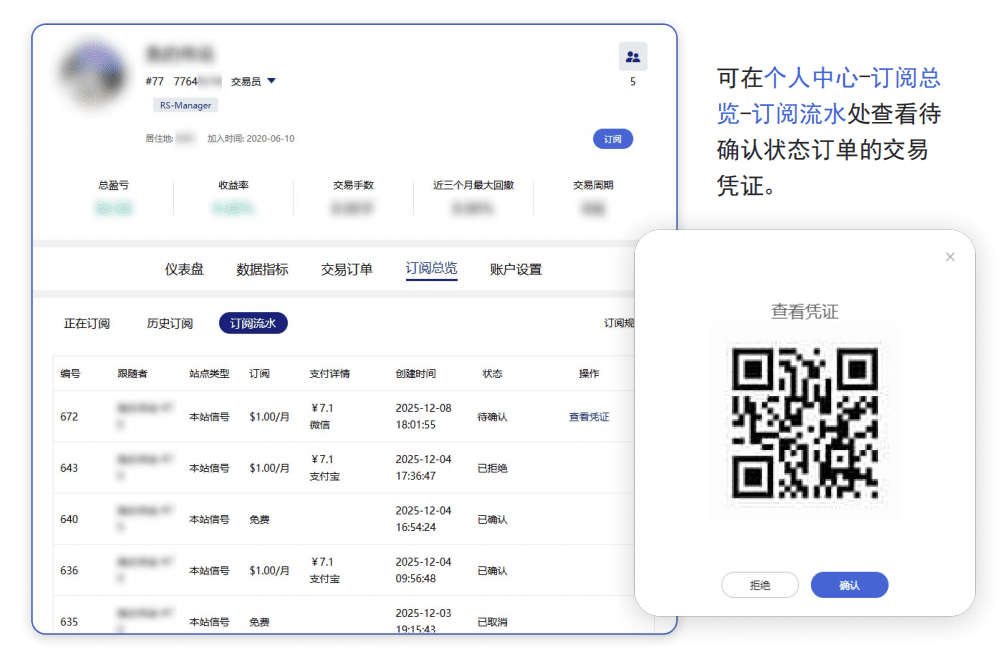The width and height of the screenshot is (1004, 668).
Task: Go to 账户设置 tab
Action: coord(516,269)
